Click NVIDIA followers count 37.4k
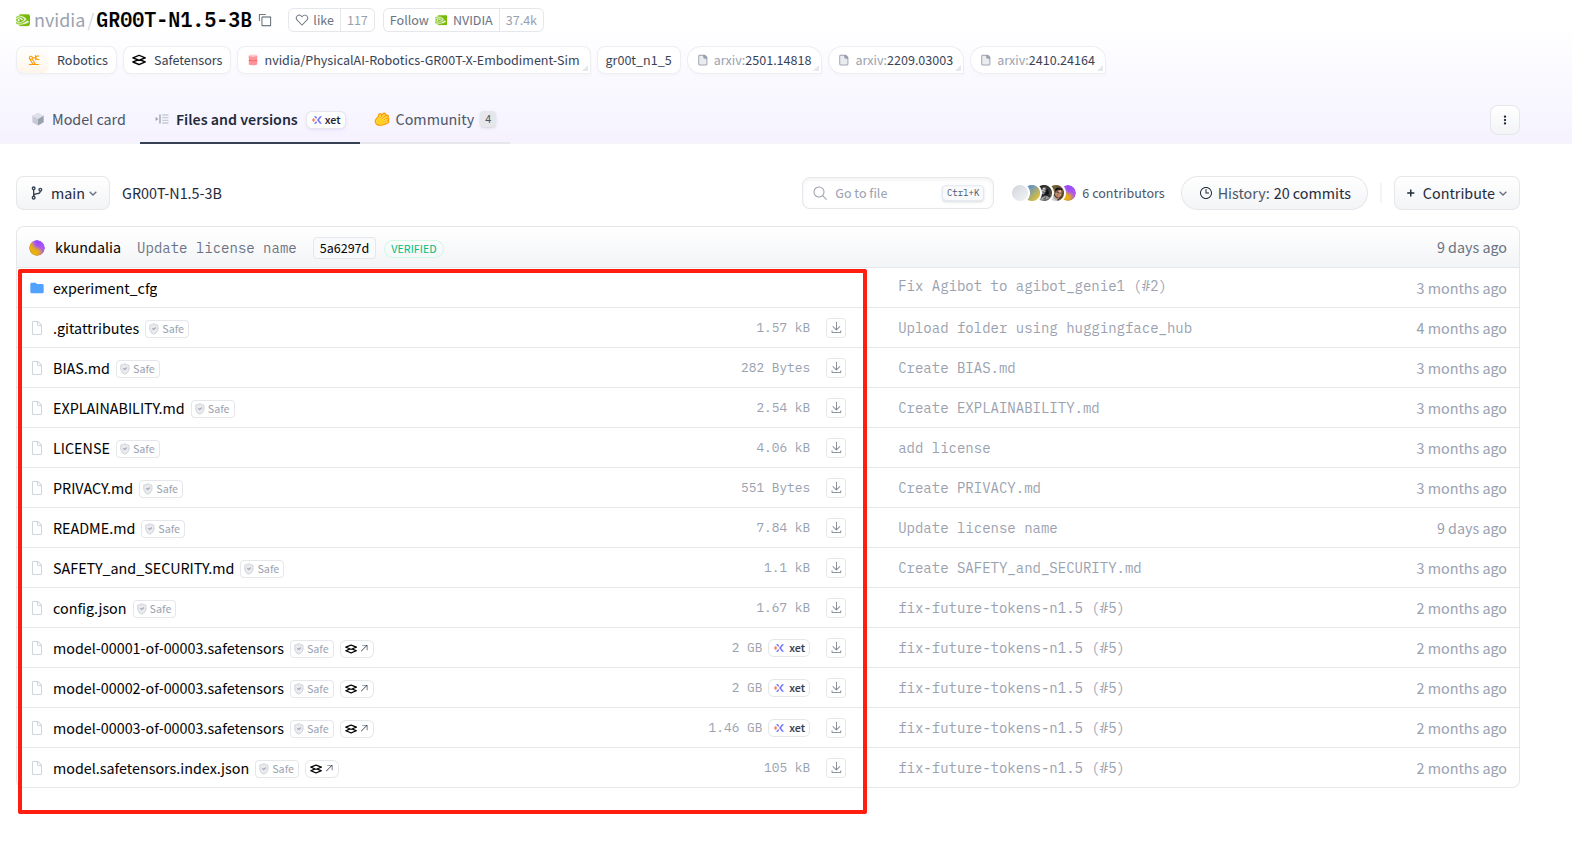 pos(521,20)
